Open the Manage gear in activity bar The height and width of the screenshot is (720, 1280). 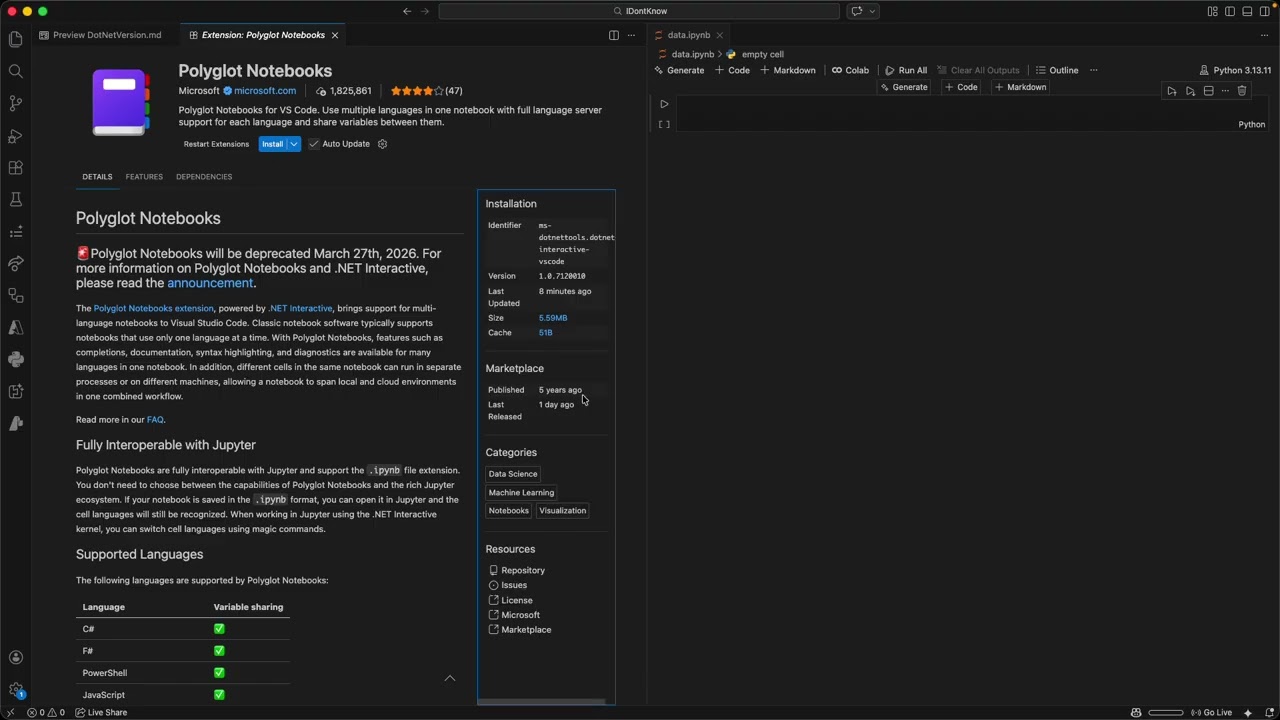[x=16, y=689]
